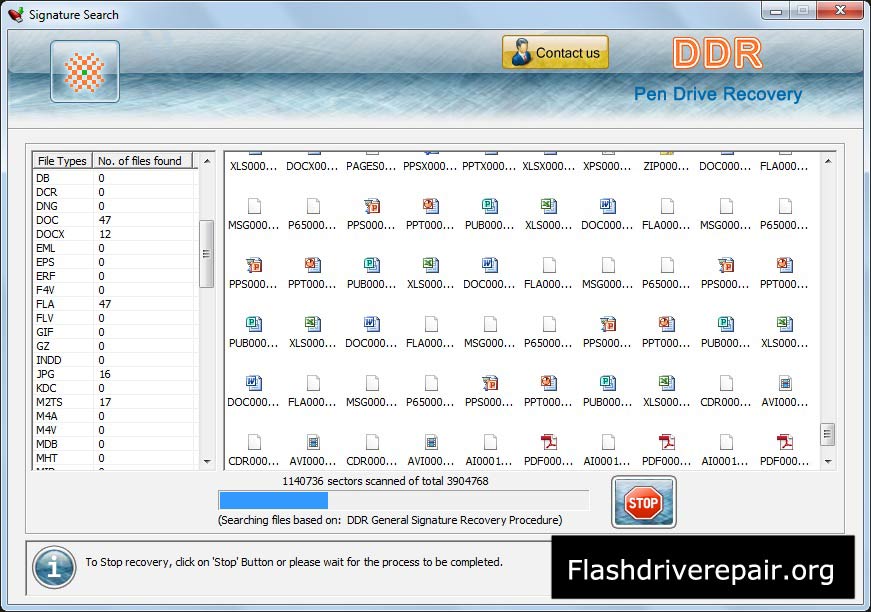
Task: Select the F4V file type row
Action: click(x=115, y=290)
